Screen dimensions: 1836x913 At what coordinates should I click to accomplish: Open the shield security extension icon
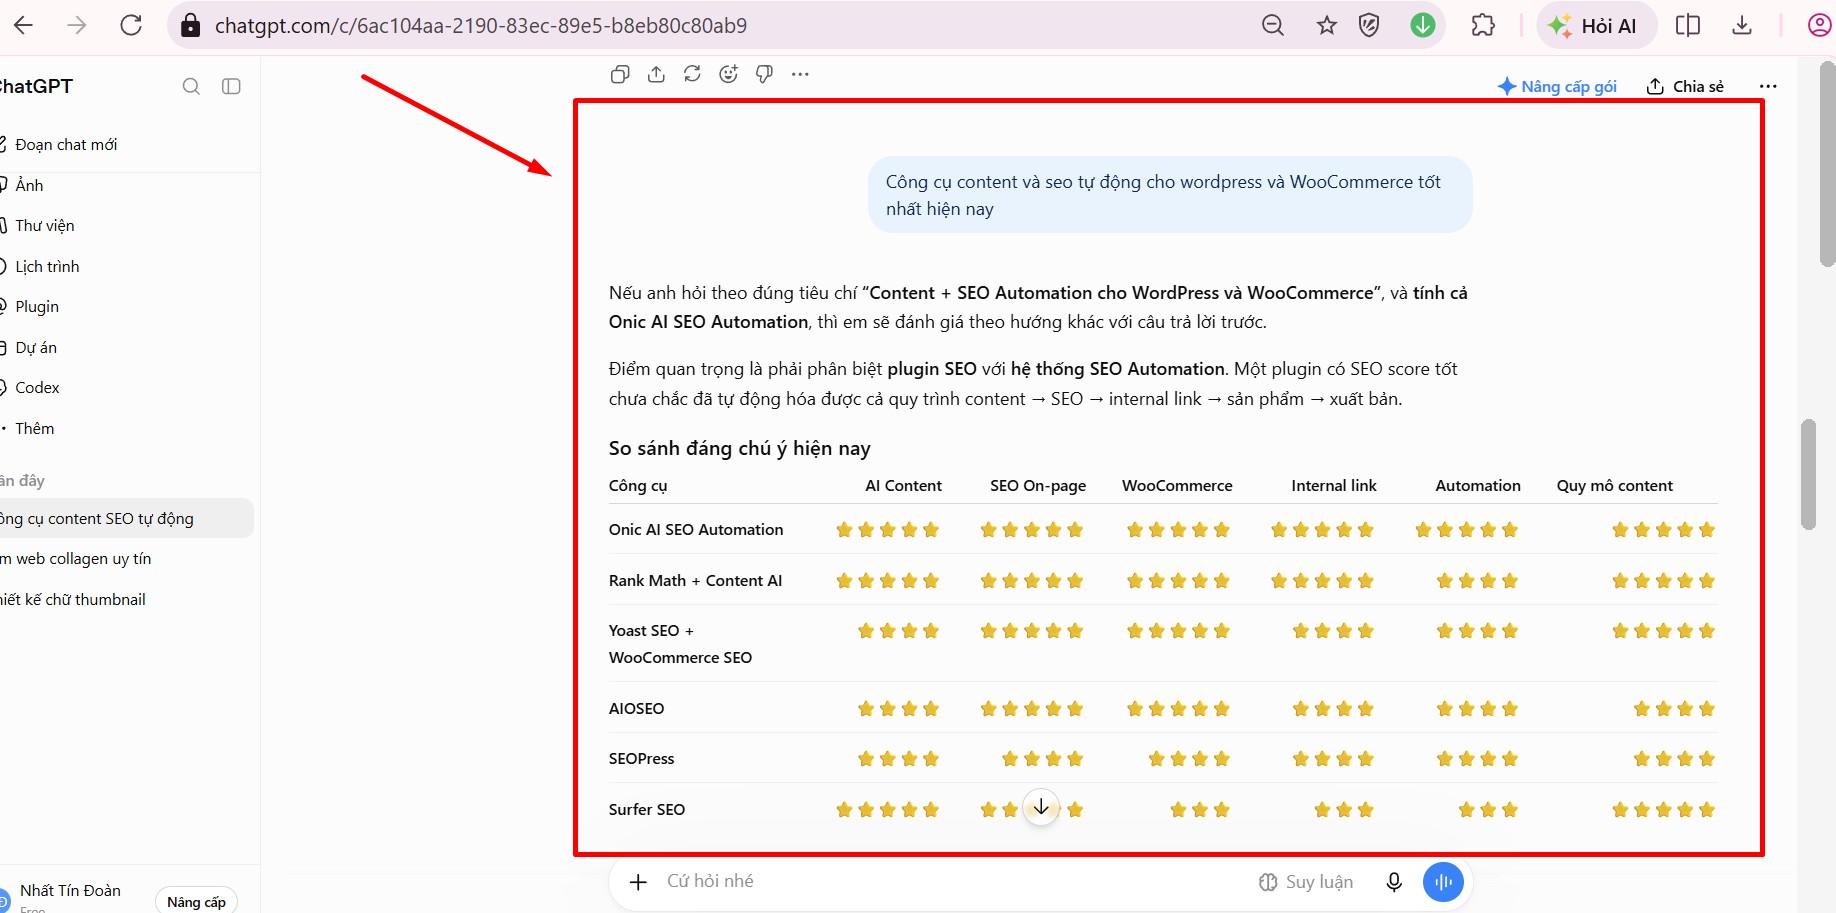(x=1370, y=25)
